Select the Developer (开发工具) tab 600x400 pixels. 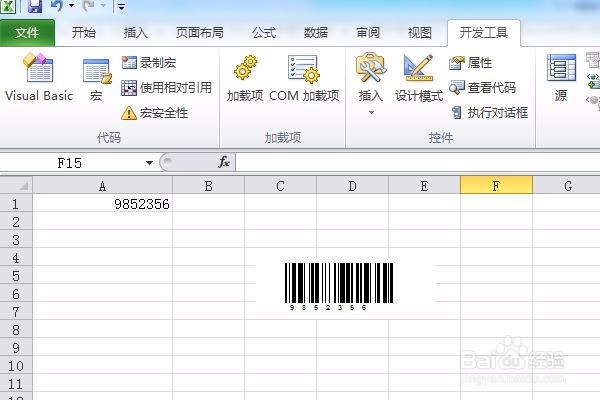pos(484,33)
